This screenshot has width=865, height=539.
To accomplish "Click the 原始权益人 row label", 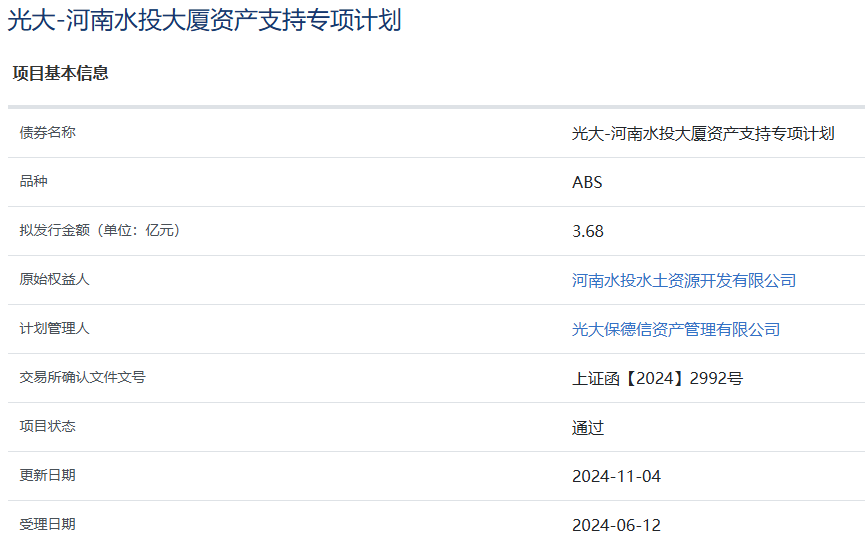I will pos(54,279).
